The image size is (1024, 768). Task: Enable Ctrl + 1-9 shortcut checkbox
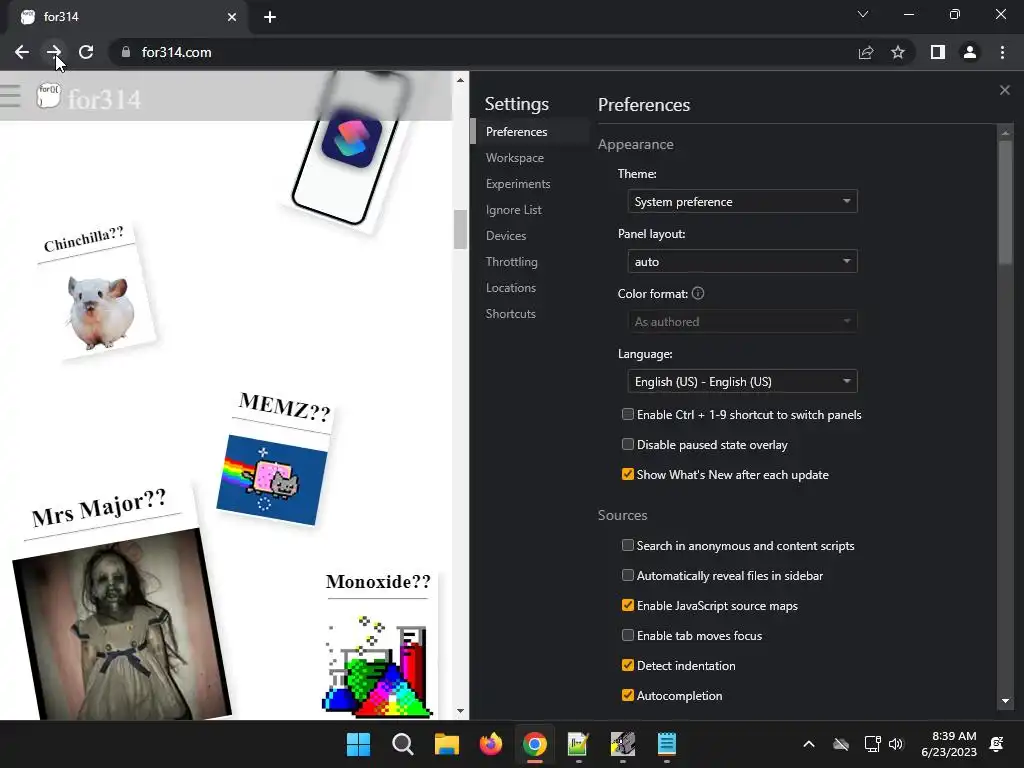[628, 414]
